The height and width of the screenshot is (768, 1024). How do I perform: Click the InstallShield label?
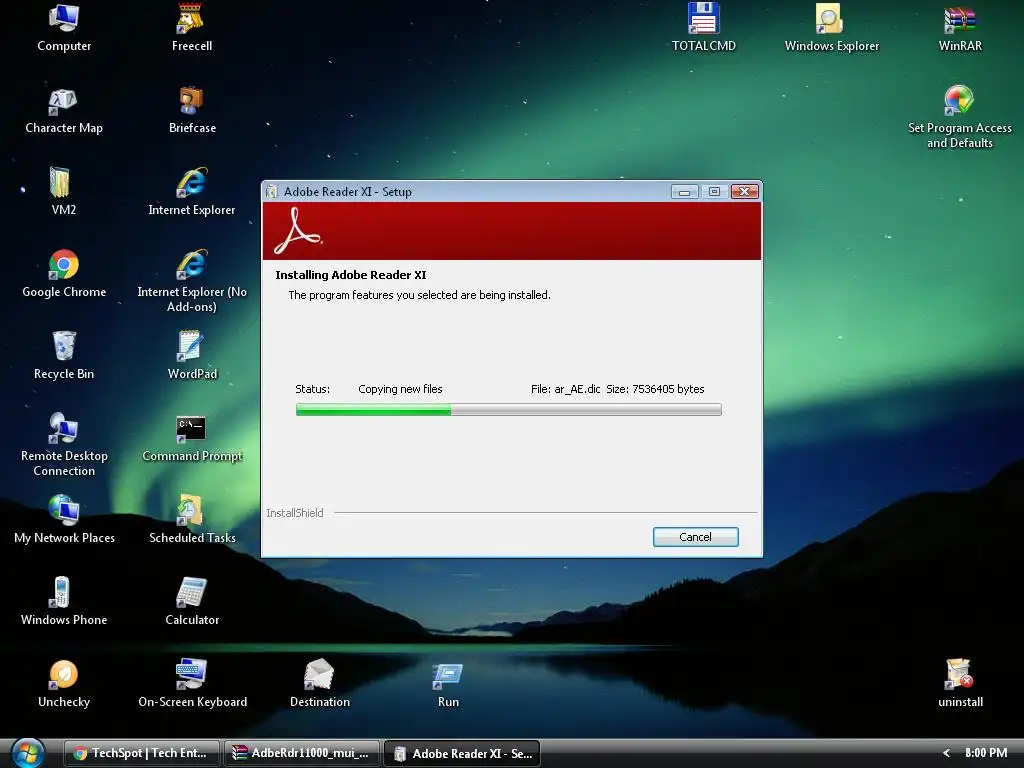coord(295,513)
